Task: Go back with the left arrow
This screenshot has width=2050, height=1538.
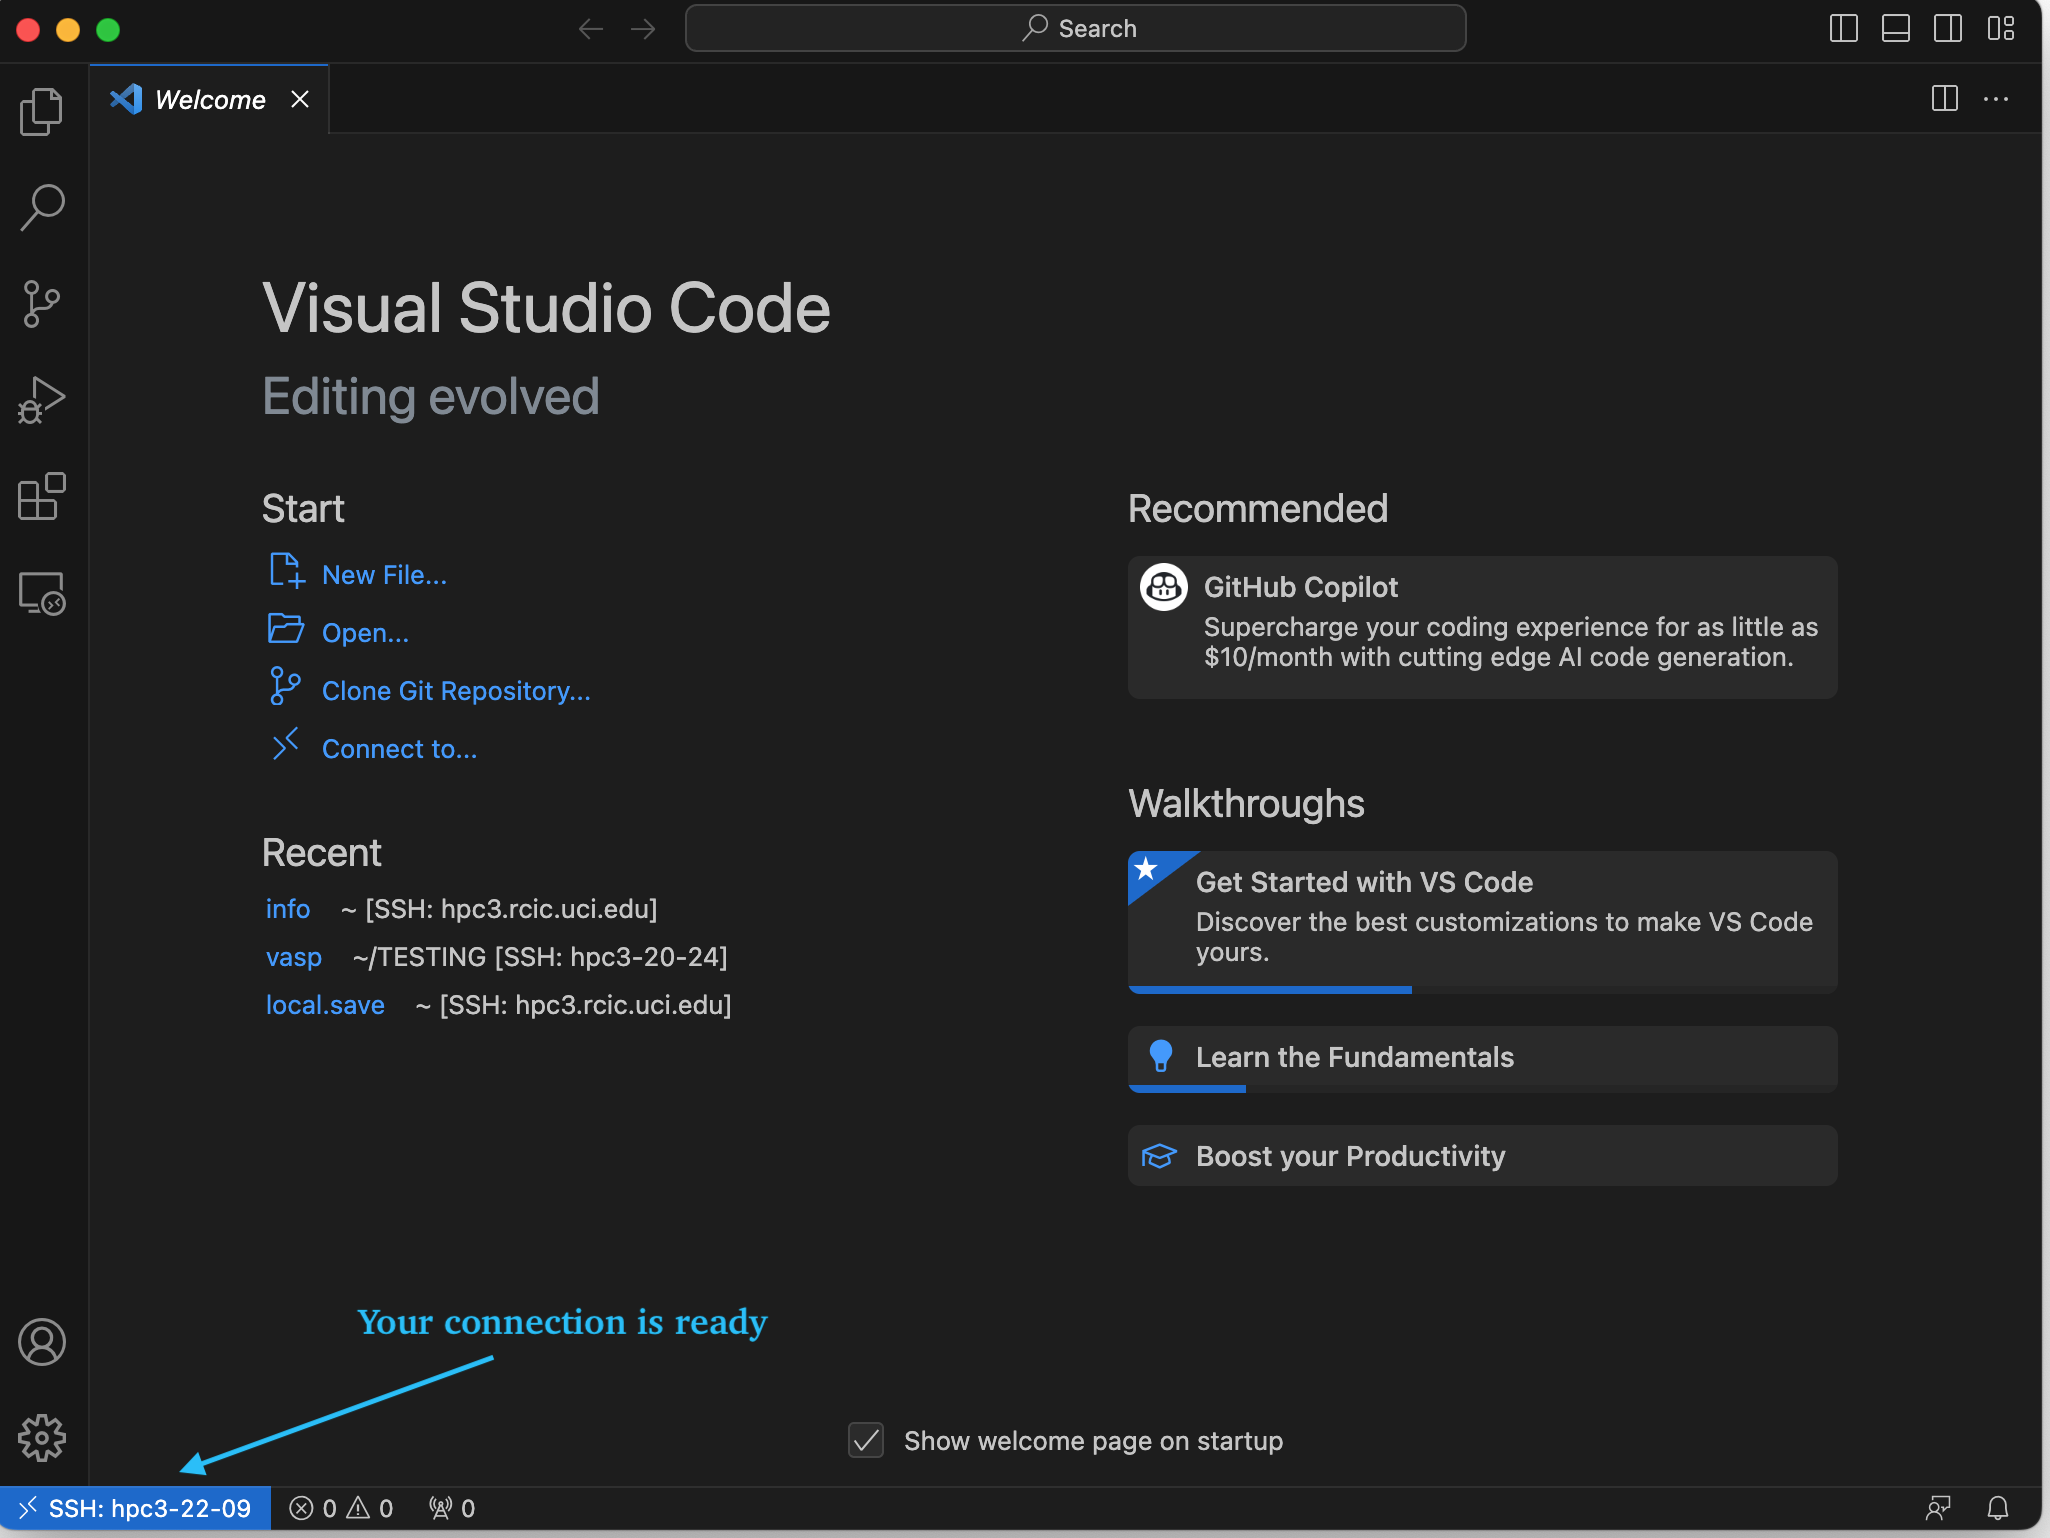Action: [591, 29]
